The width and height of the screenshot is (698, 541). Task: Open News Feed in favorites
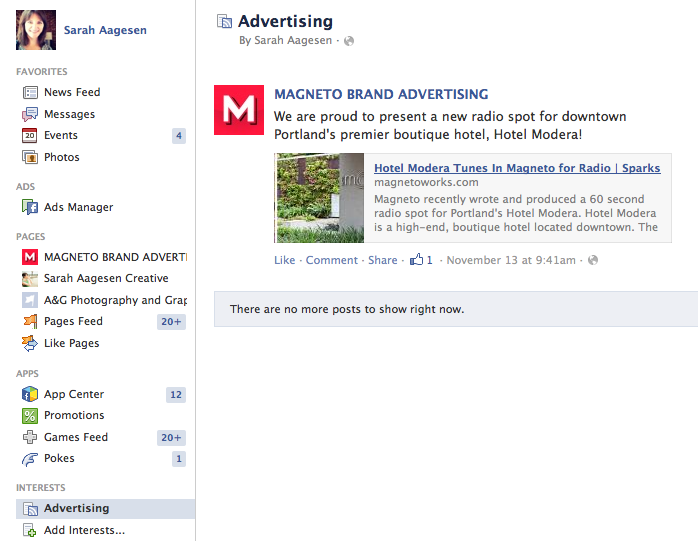point(72,92)
